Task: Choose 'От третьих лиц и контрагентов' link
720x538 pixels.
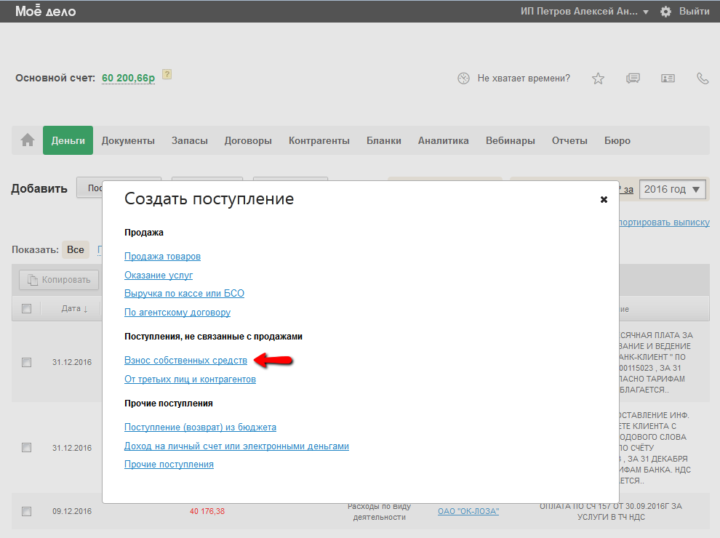Action: [190, 379]
